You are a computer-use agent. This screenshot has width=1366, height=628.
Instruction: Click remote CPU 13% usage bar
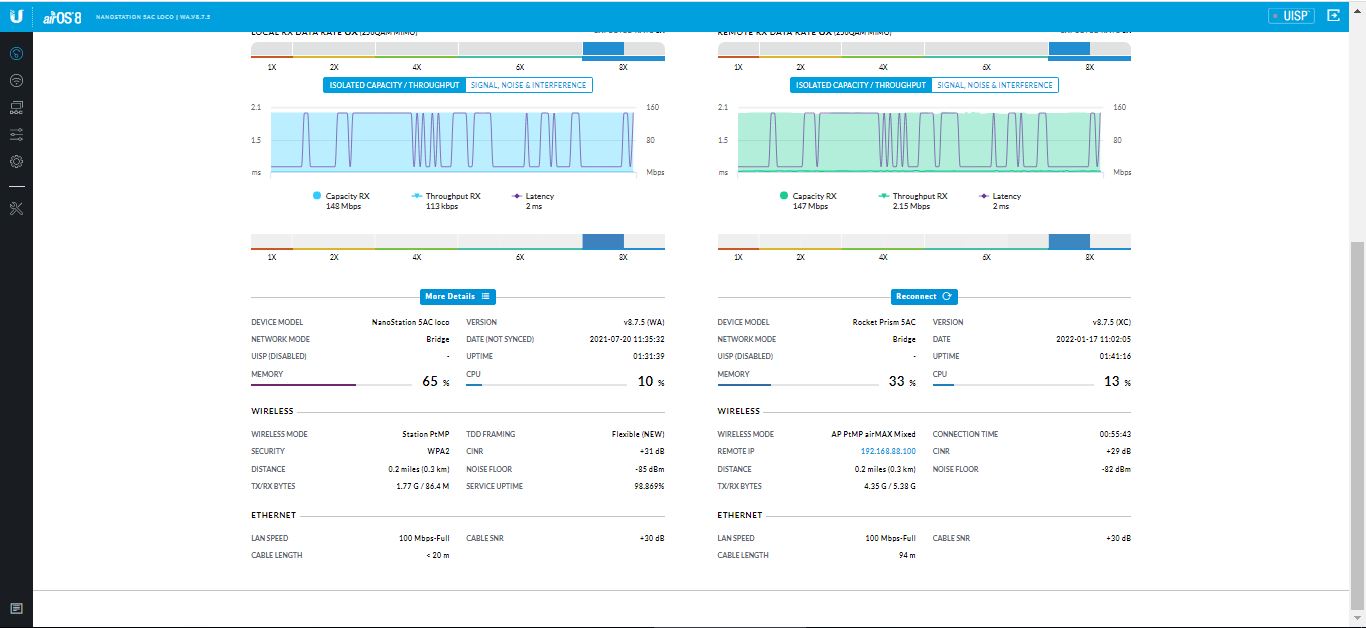(x=1013, y=385)
